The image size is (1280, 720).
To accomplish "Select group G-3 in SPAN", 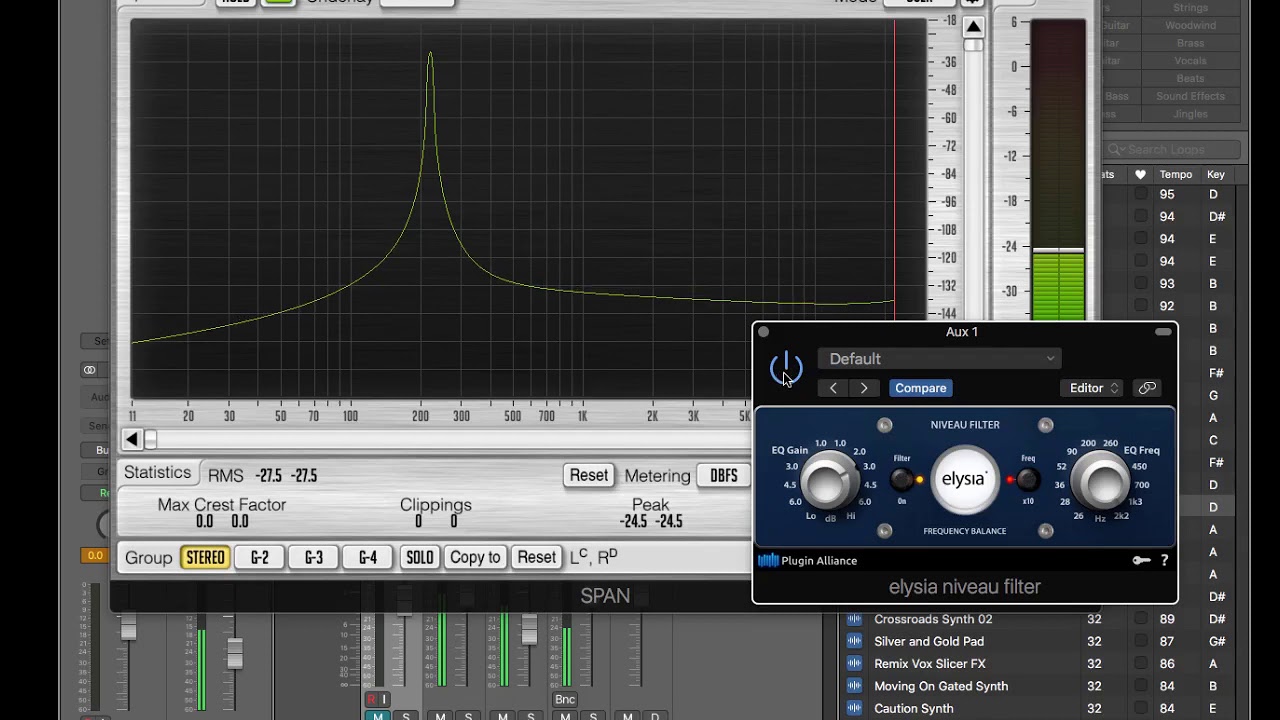I will (x=314, y=557).
